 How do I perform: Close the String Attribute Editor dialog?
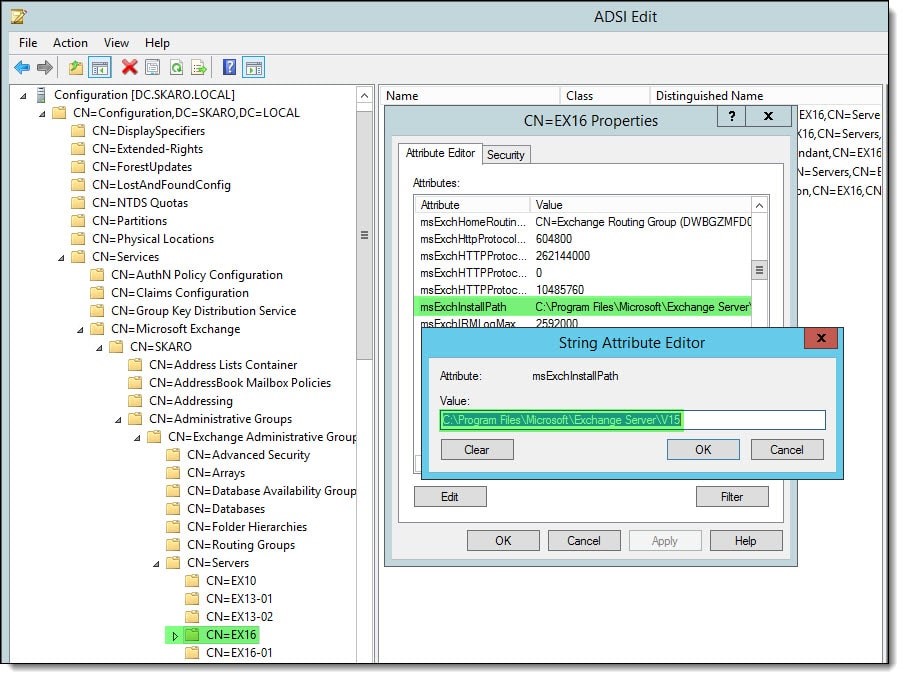click(821, 338)
